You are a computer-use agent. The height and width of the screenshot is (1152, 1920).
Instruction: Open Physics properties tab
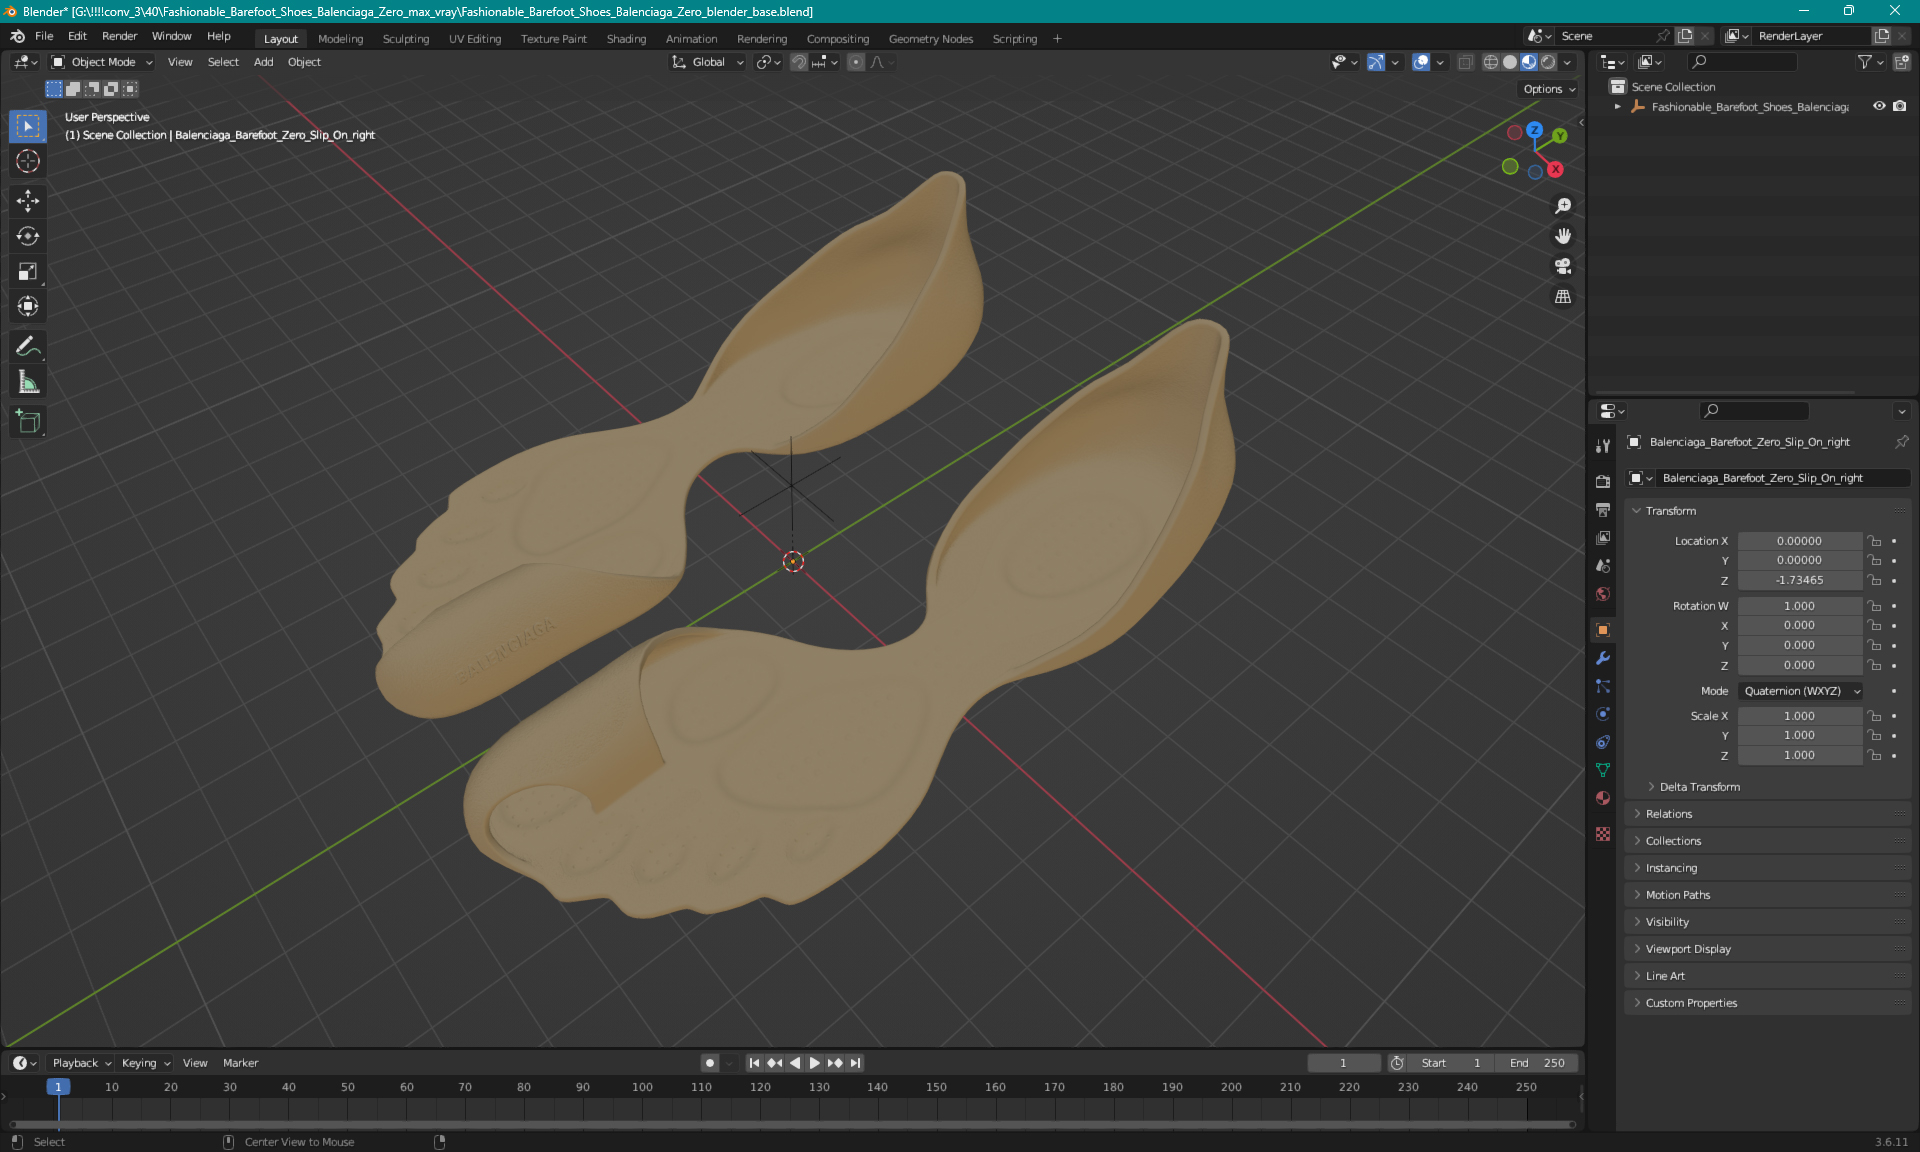[1603, 714]
